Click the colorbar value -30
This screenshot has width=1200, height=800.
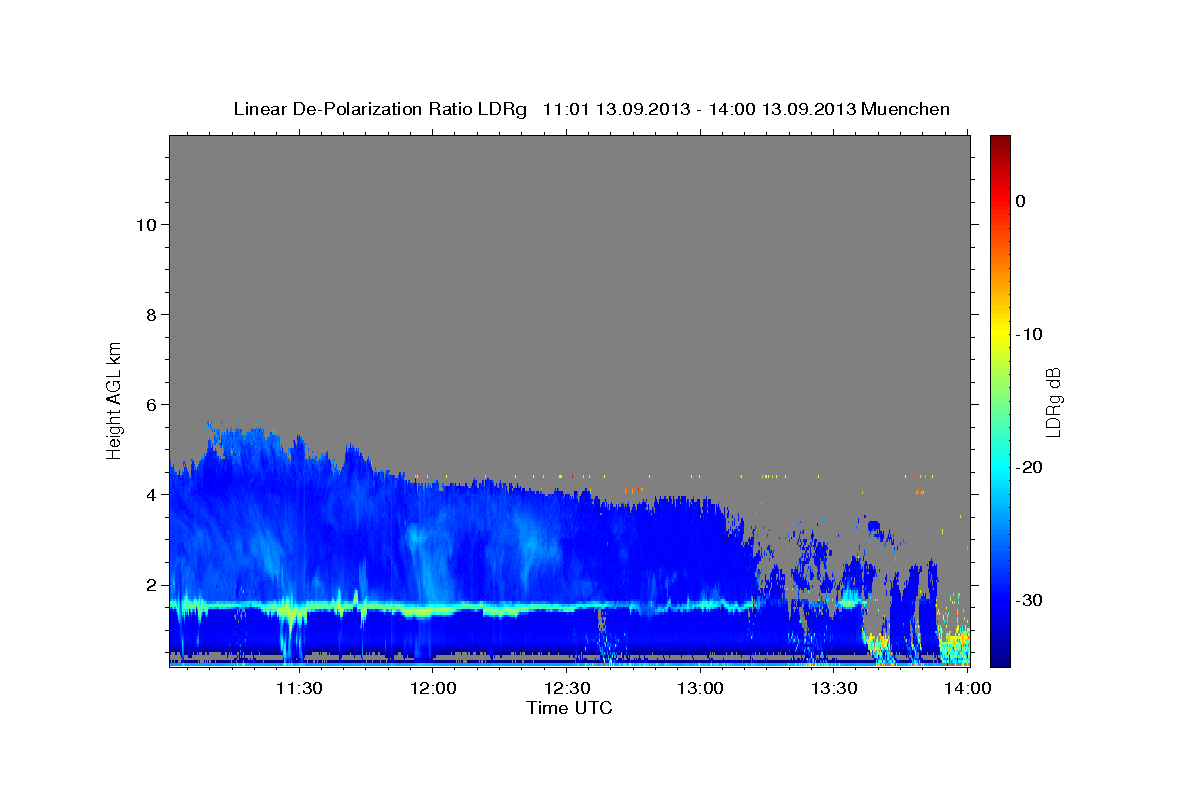pos(1028,600)
